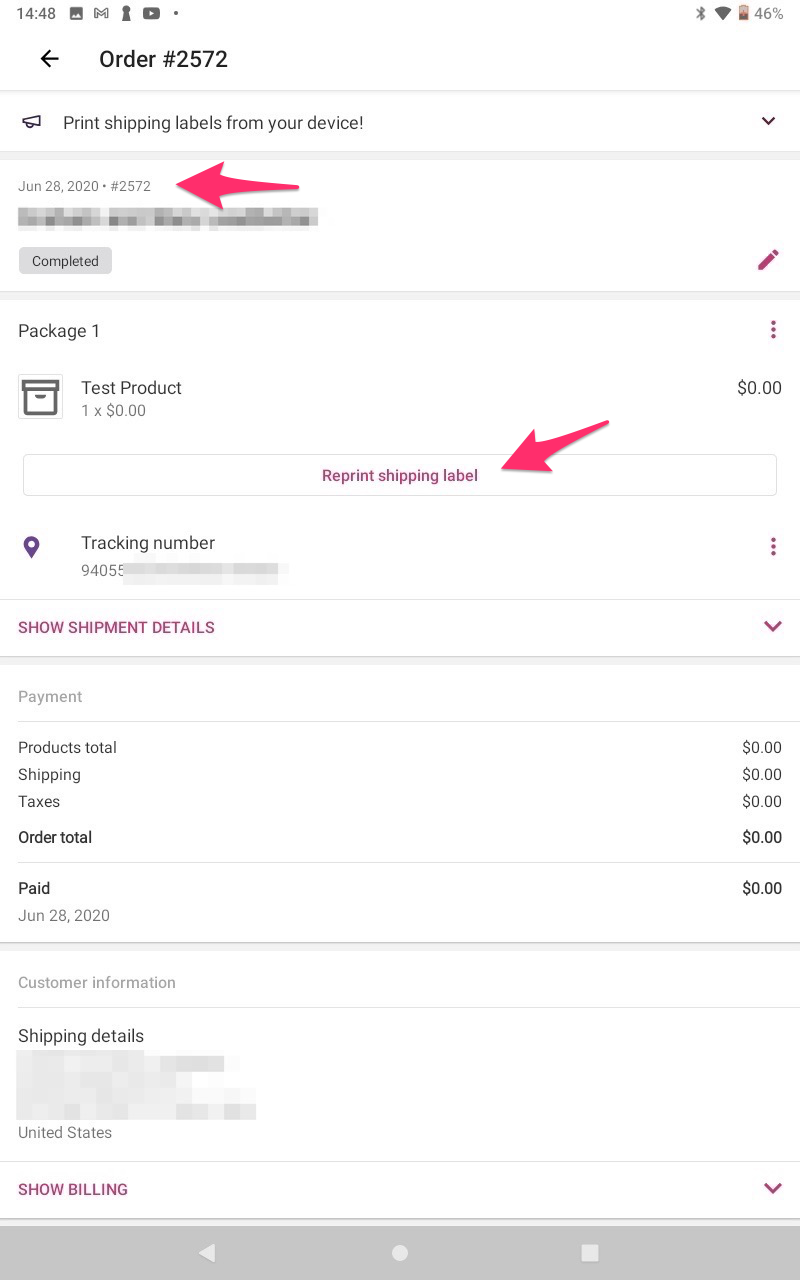Open Package 1 three-dot menu
Image resolution: width=800 pixels, height=1280 pixels.
coord(773,330)
